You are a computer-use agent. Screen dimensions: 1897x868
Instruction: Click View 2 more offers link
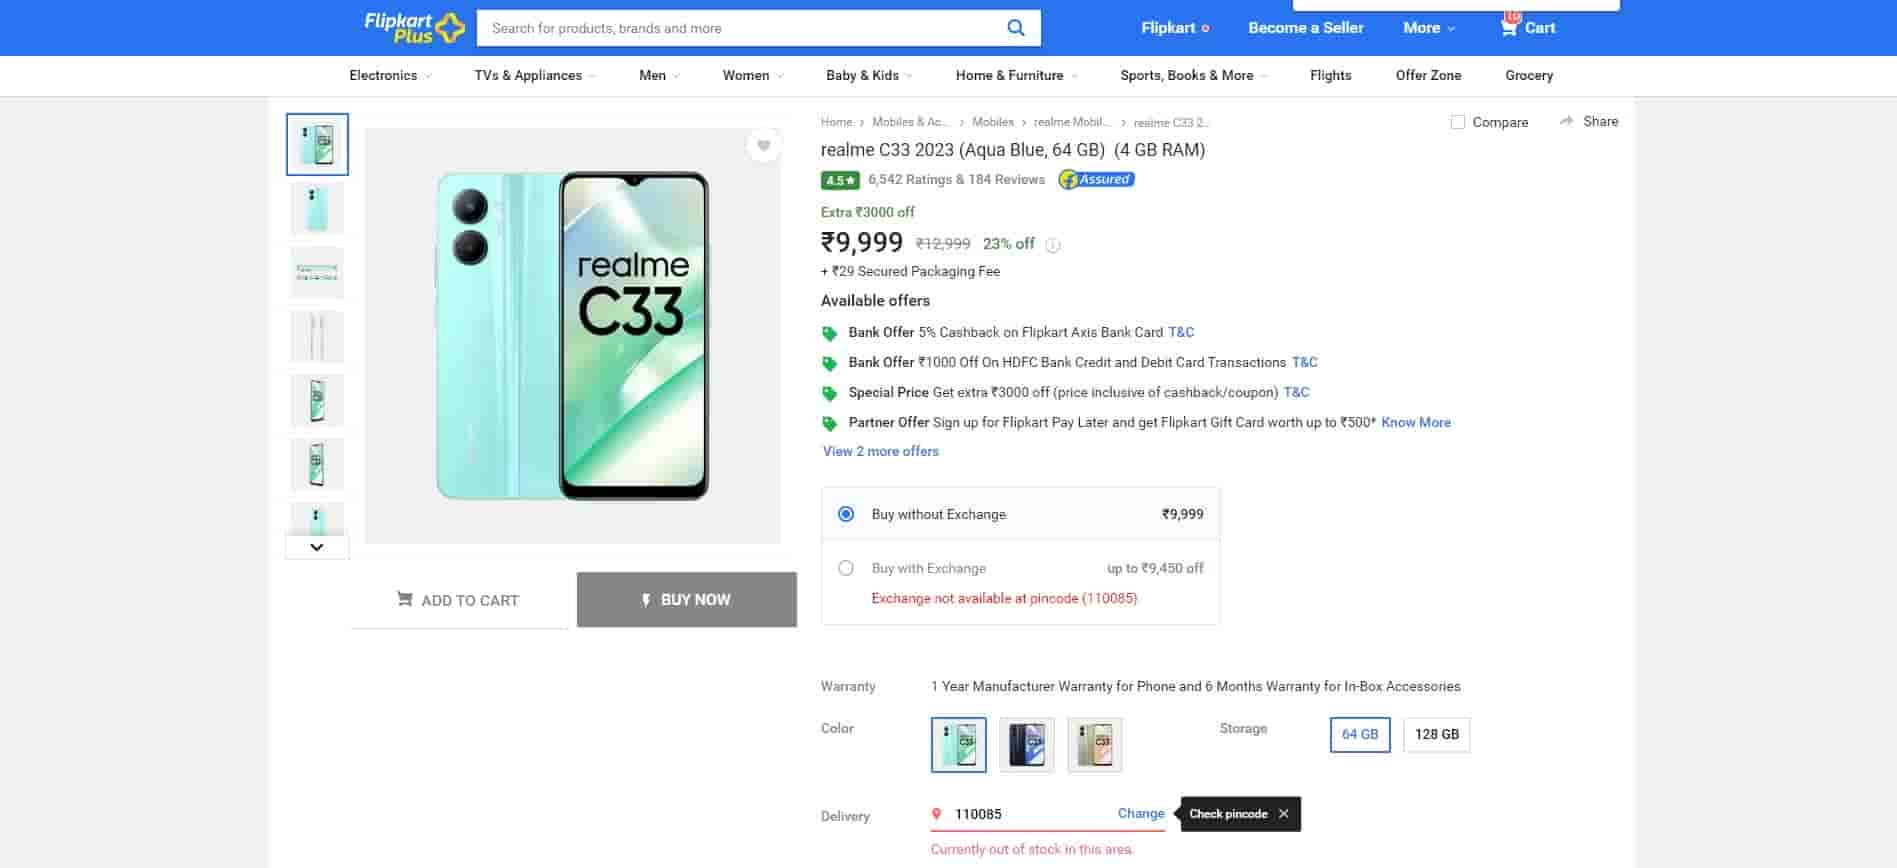880,452
